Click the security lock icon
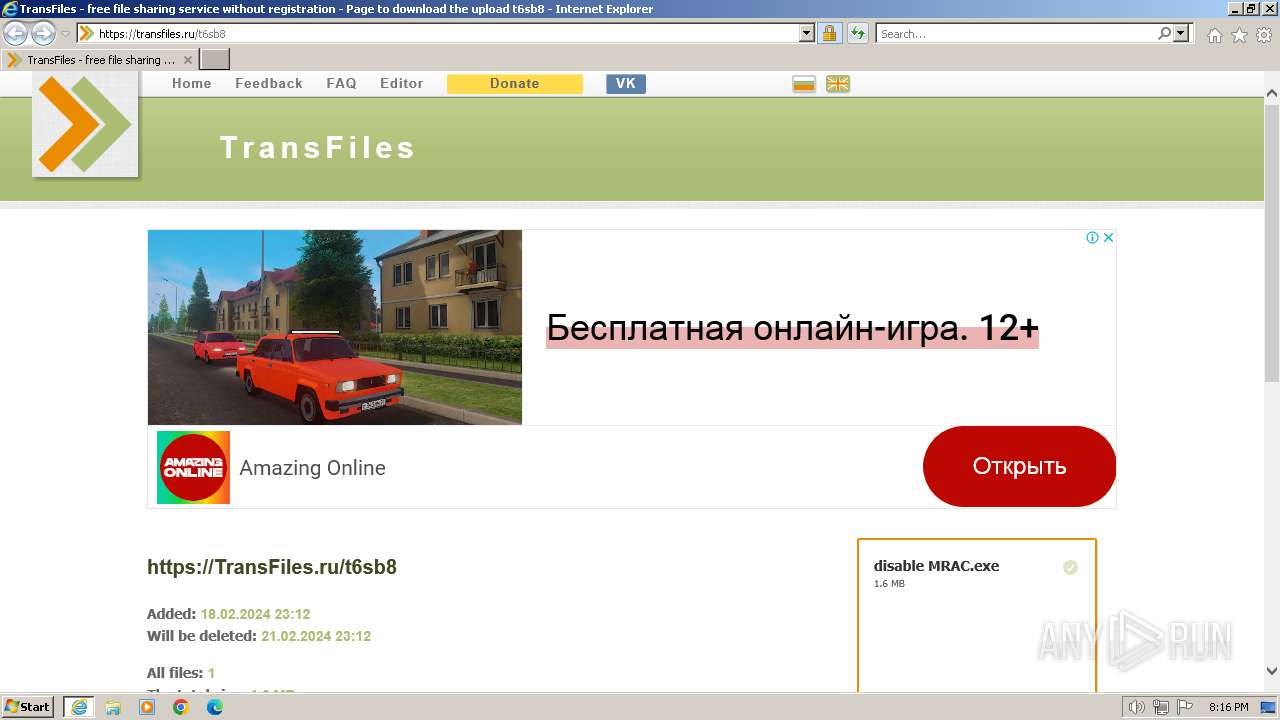 coord(829,34)
